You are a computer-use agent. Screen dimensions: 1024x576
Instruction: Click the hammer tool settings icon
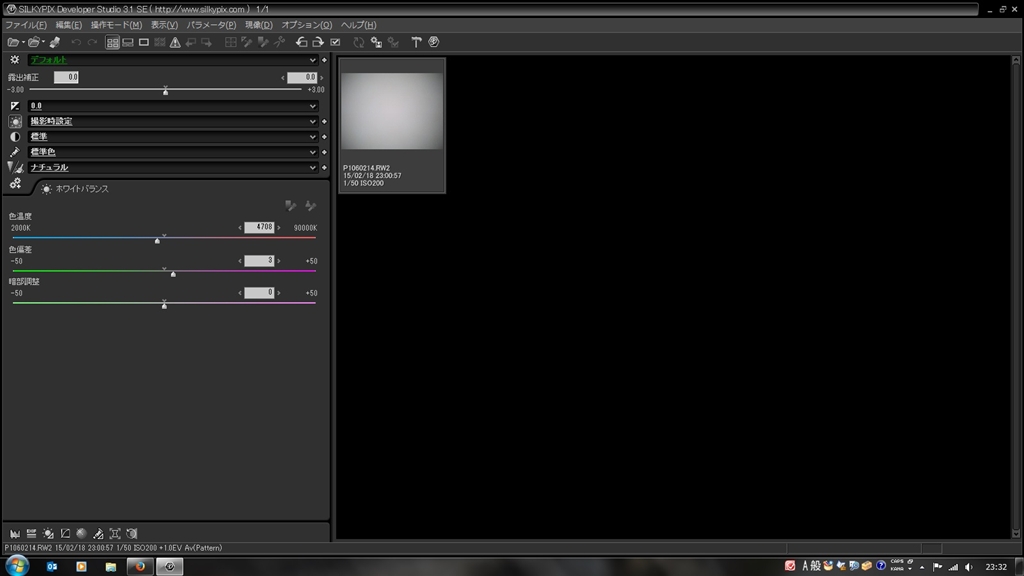click(416, 42)
